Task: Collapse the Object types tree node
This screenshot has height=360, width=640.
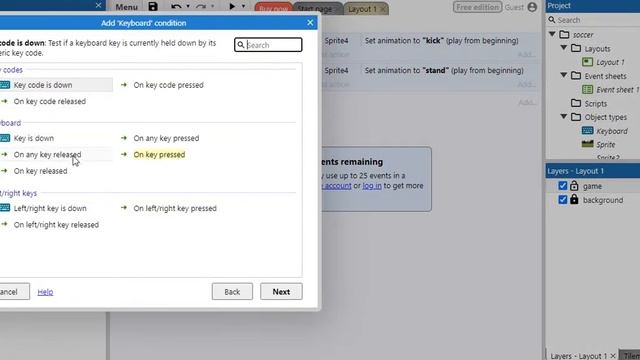Action: coord(564,117)
